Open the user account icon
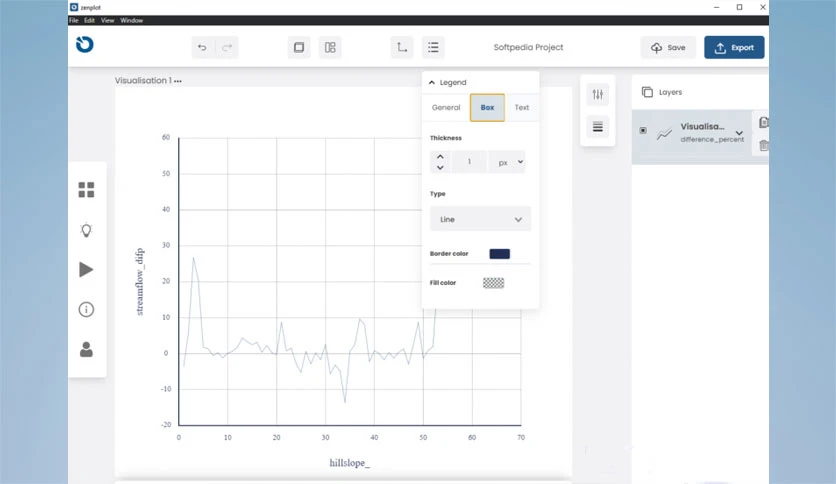836x484 pixels. pos(86,350)
